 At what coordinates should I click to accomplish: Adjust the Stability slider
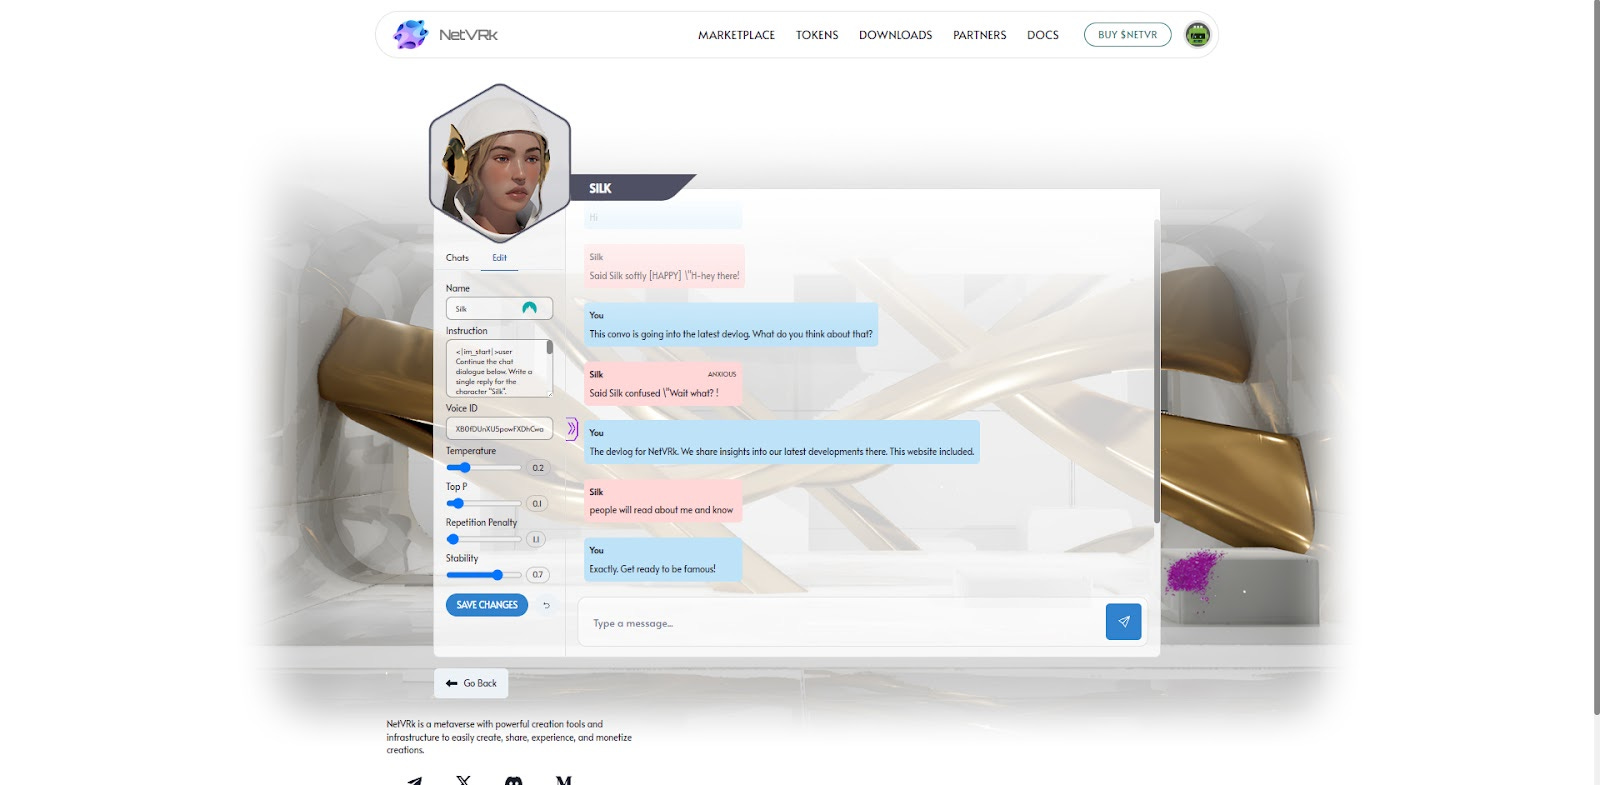point(484,574)
